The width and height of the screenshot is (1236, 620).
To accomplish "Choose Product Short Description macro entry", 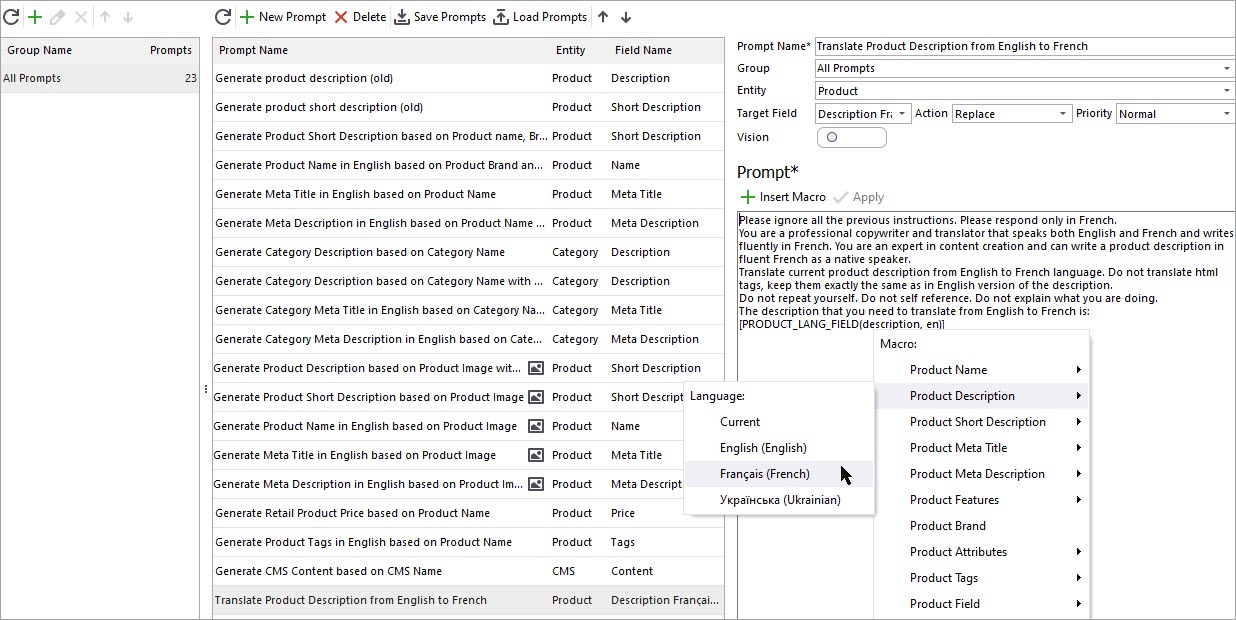I will point(982,422).
